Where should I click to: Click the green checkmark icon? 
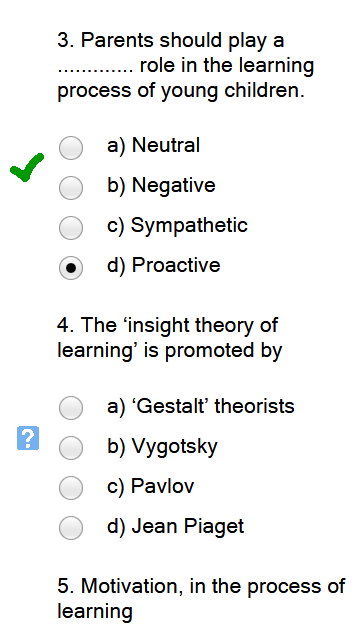click(27, 167)
